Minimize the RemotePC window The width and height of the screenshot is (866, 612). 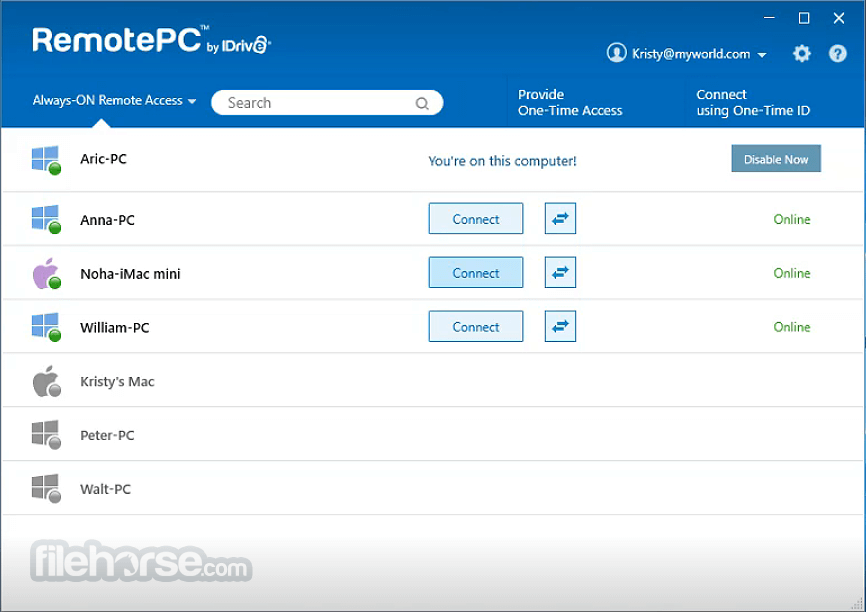769,18
